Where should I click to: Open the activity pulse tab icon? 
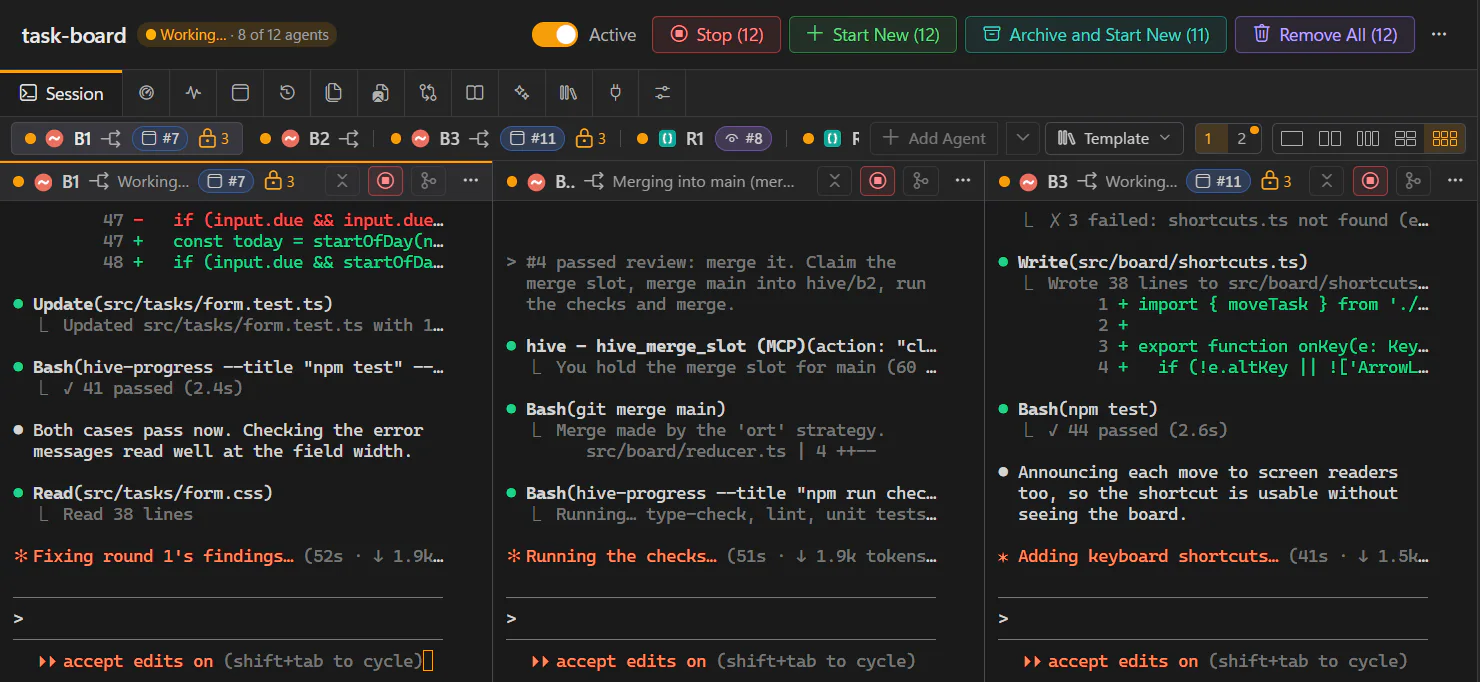pos(194,93)
